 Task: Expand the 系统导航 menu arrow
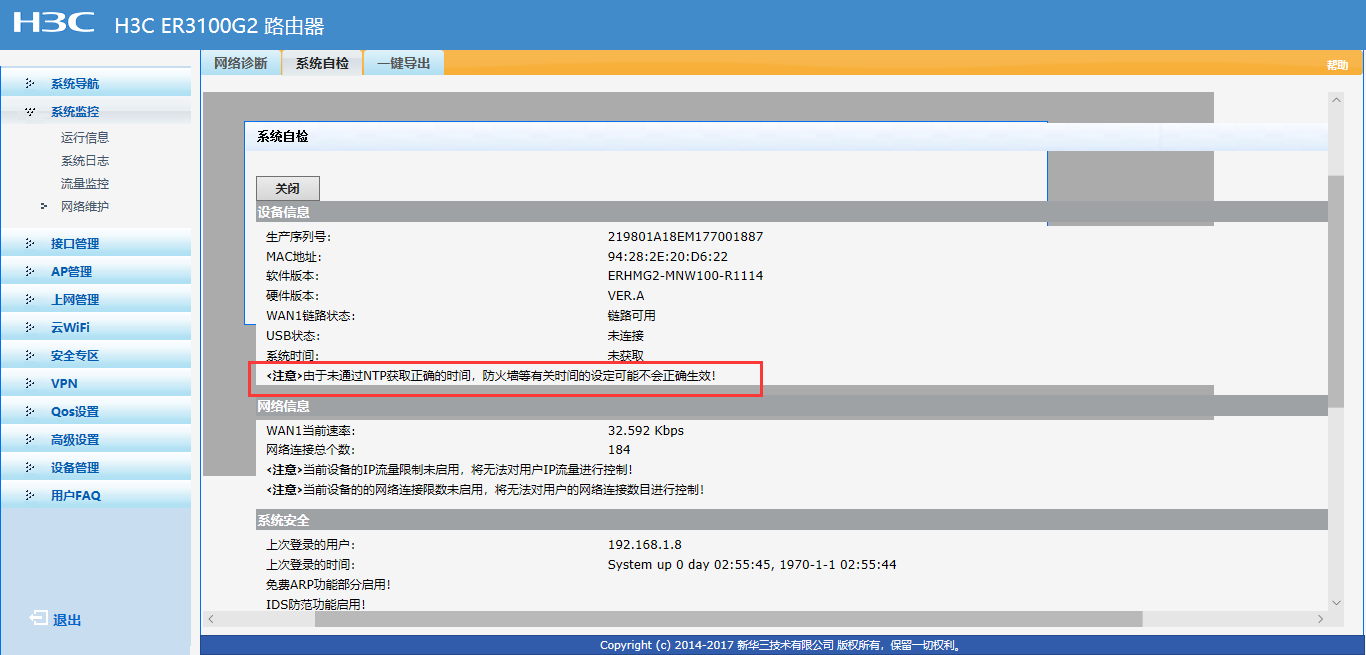(30, 83)
